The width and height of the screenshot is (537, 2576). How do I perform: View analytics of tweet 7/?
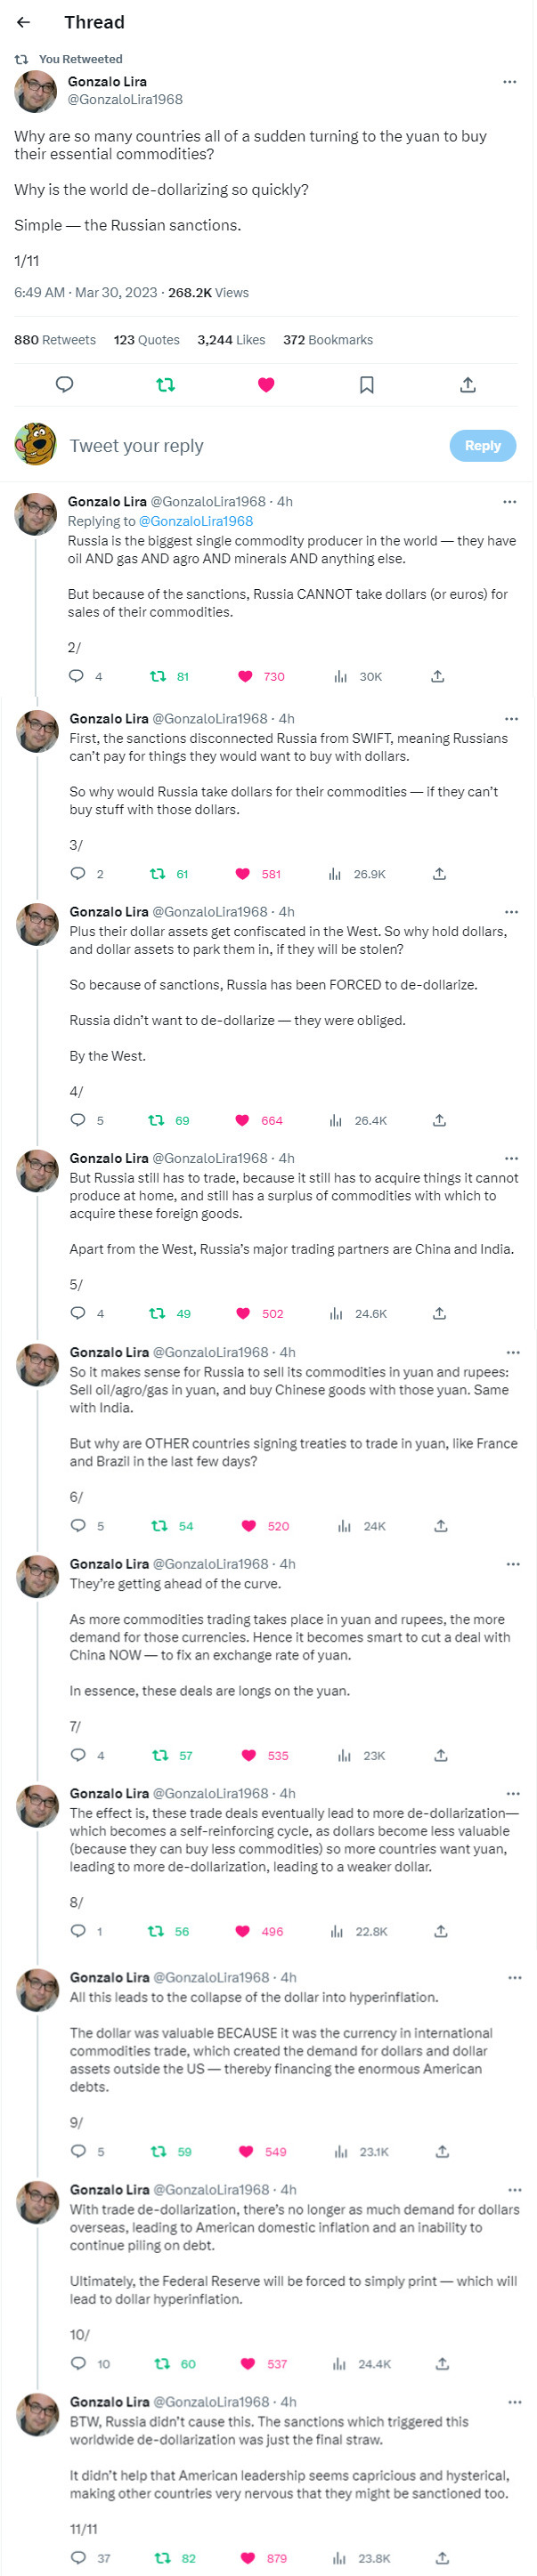pyautogui.click(x=345, y=1755)
